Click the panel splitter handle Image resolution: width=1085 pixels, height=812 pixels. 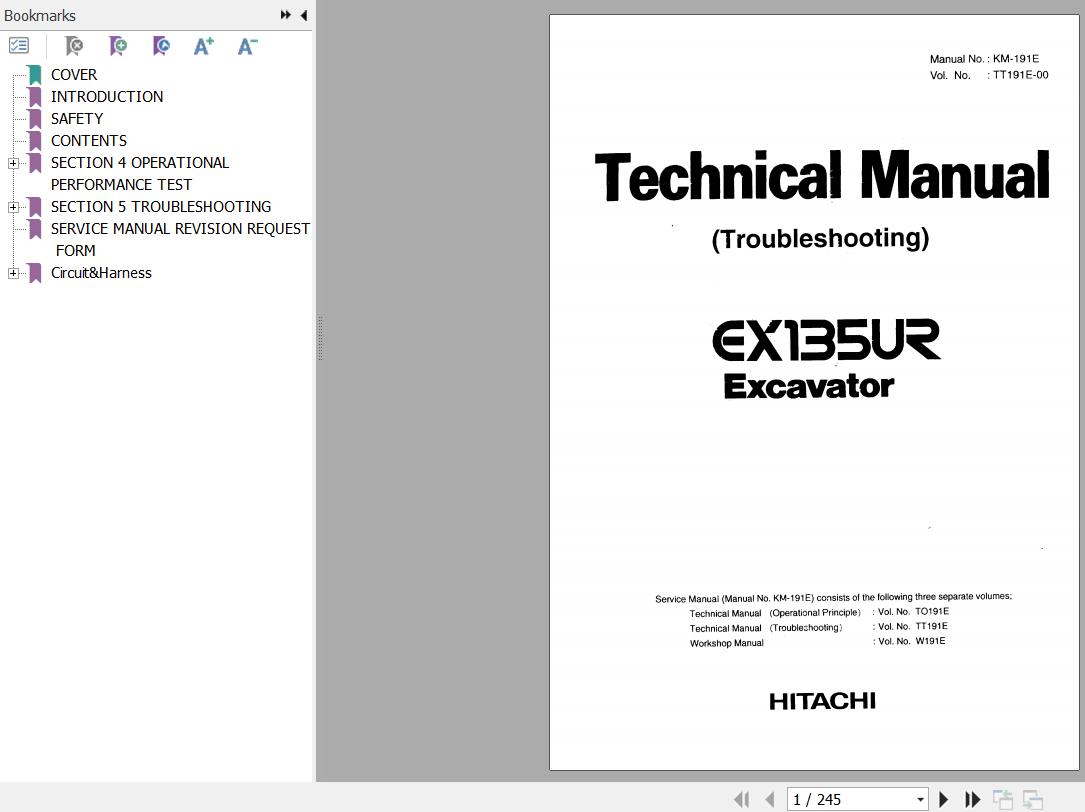320,337
